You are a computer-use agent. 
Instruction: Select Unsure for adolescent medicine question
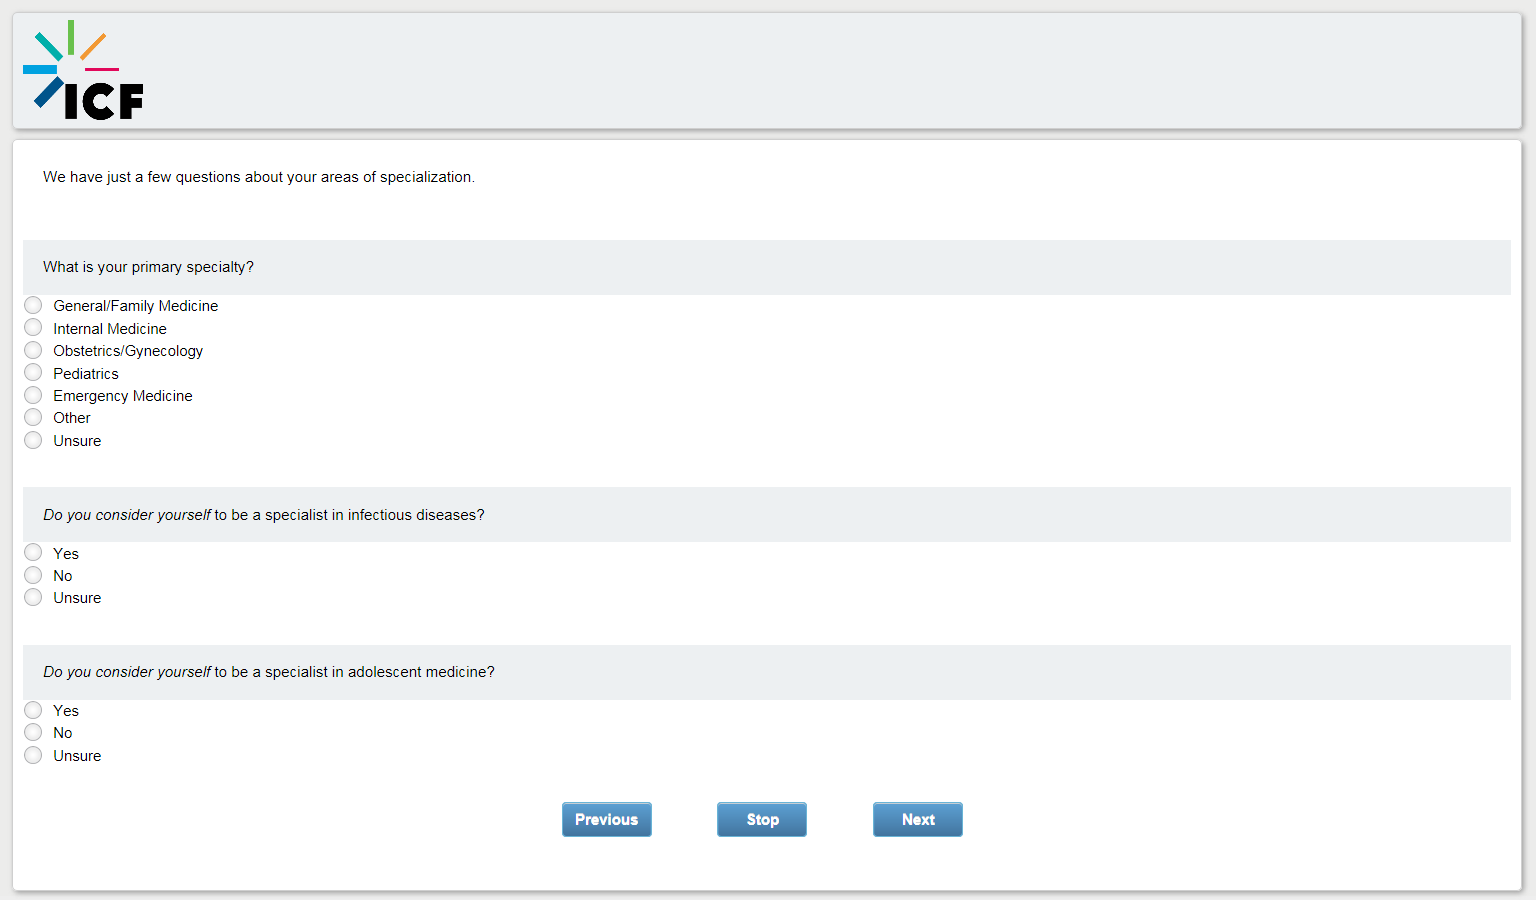[33, 755]
